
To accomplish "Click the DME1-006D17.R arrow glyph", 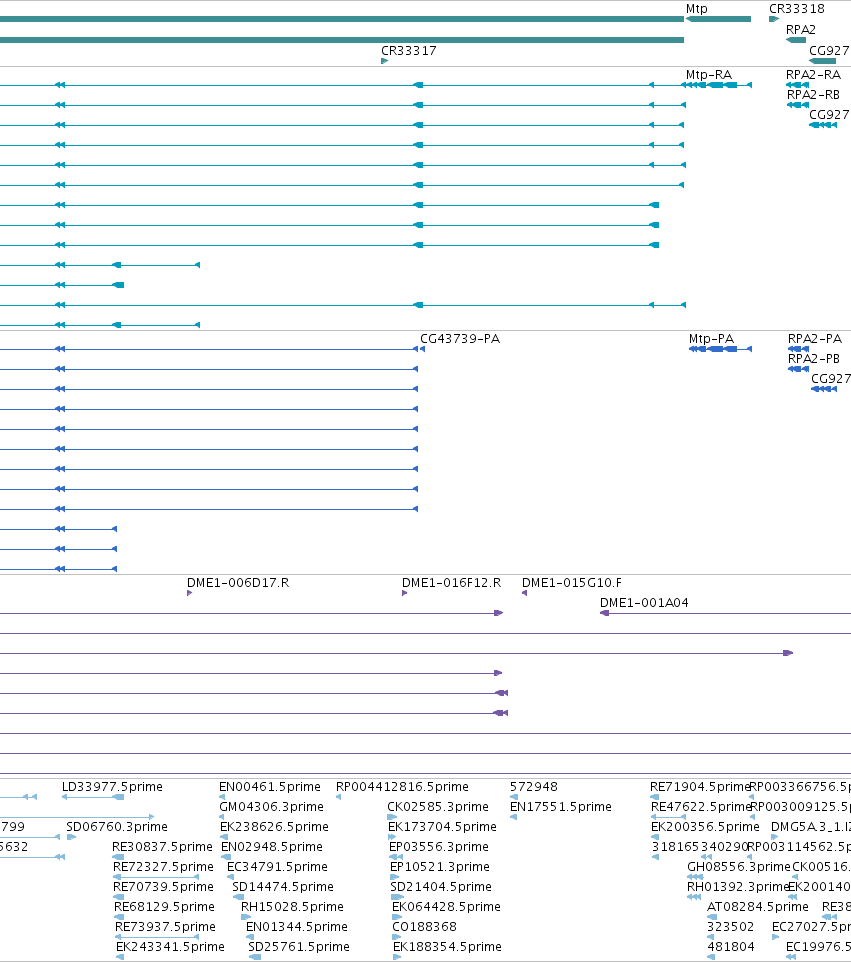I will [x=190, y=593].
